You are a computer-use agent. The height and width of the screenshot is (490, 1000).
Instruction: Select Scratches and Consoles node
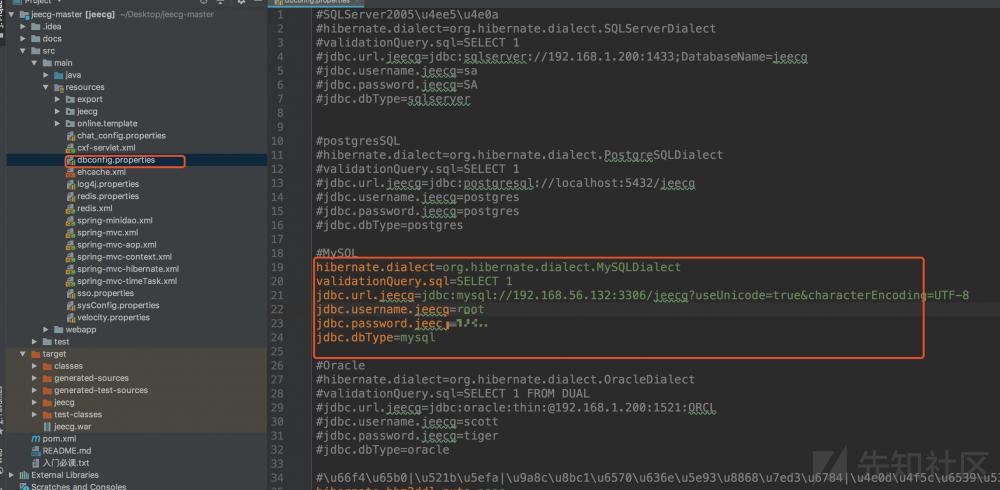pyautogui.click(x=78, y=486)
